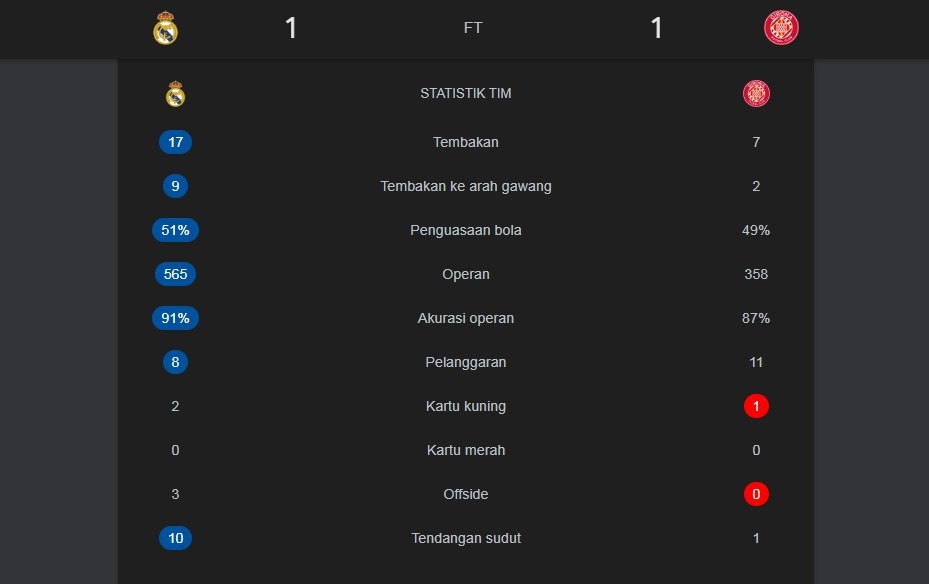Click the Penguasaan bola label
The image size is (929, 584).
(x=466, y=230)
